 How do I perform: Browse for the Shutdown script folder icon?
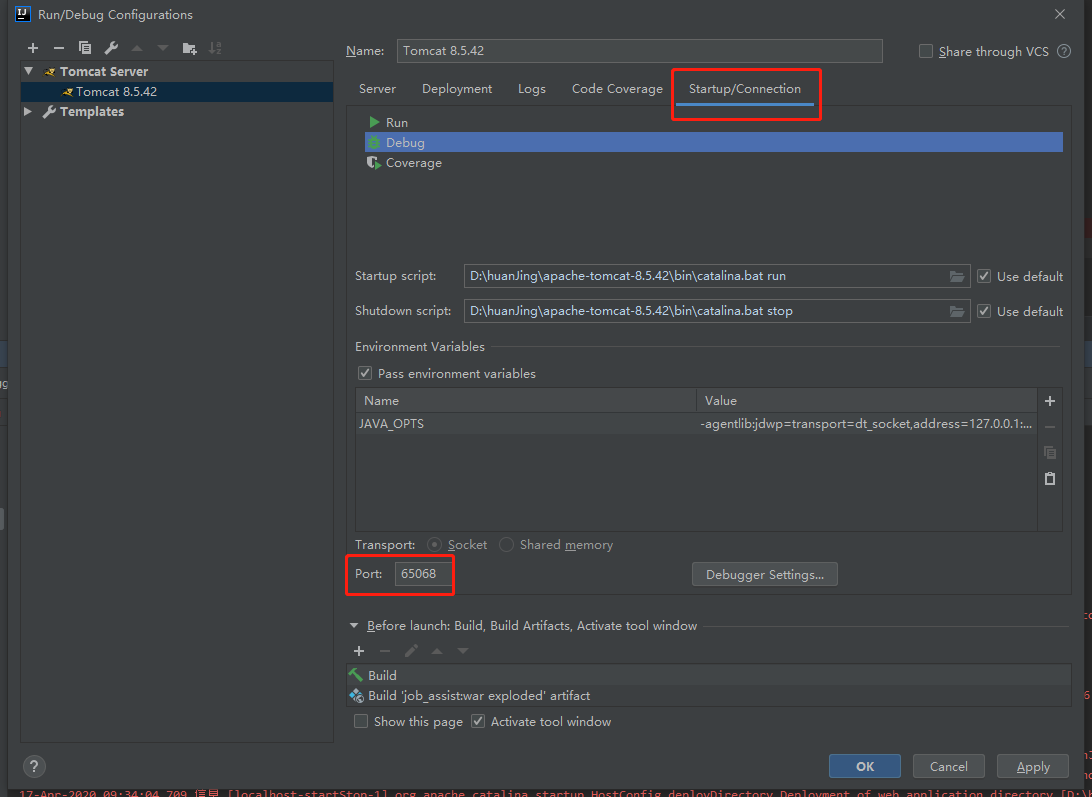tap(957, 311)
